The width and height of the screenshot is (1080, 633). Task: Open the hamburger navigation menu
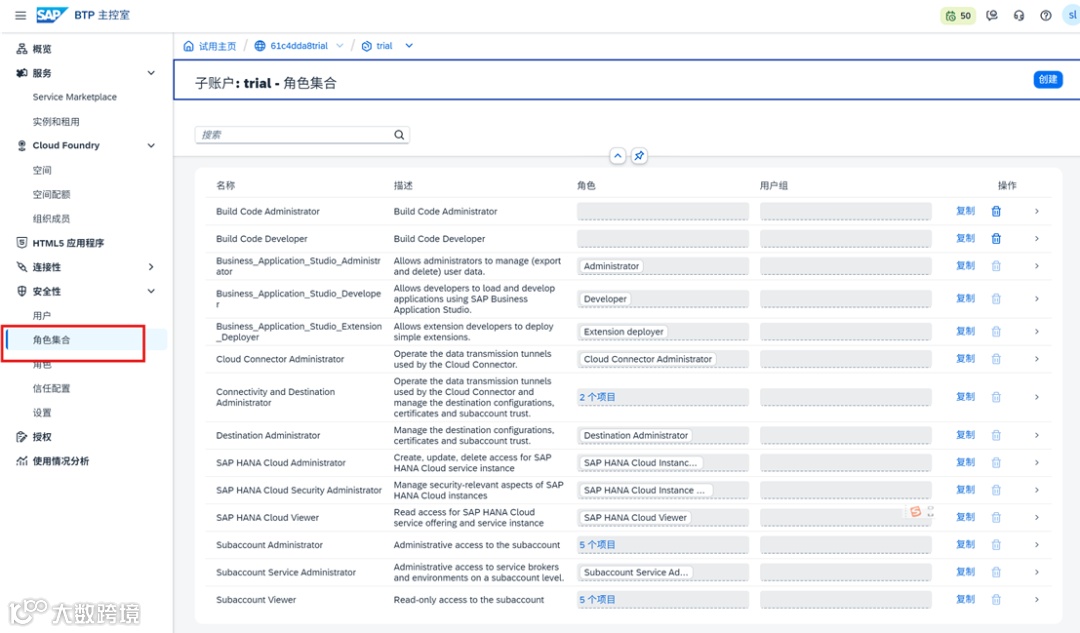coord(21,15)
